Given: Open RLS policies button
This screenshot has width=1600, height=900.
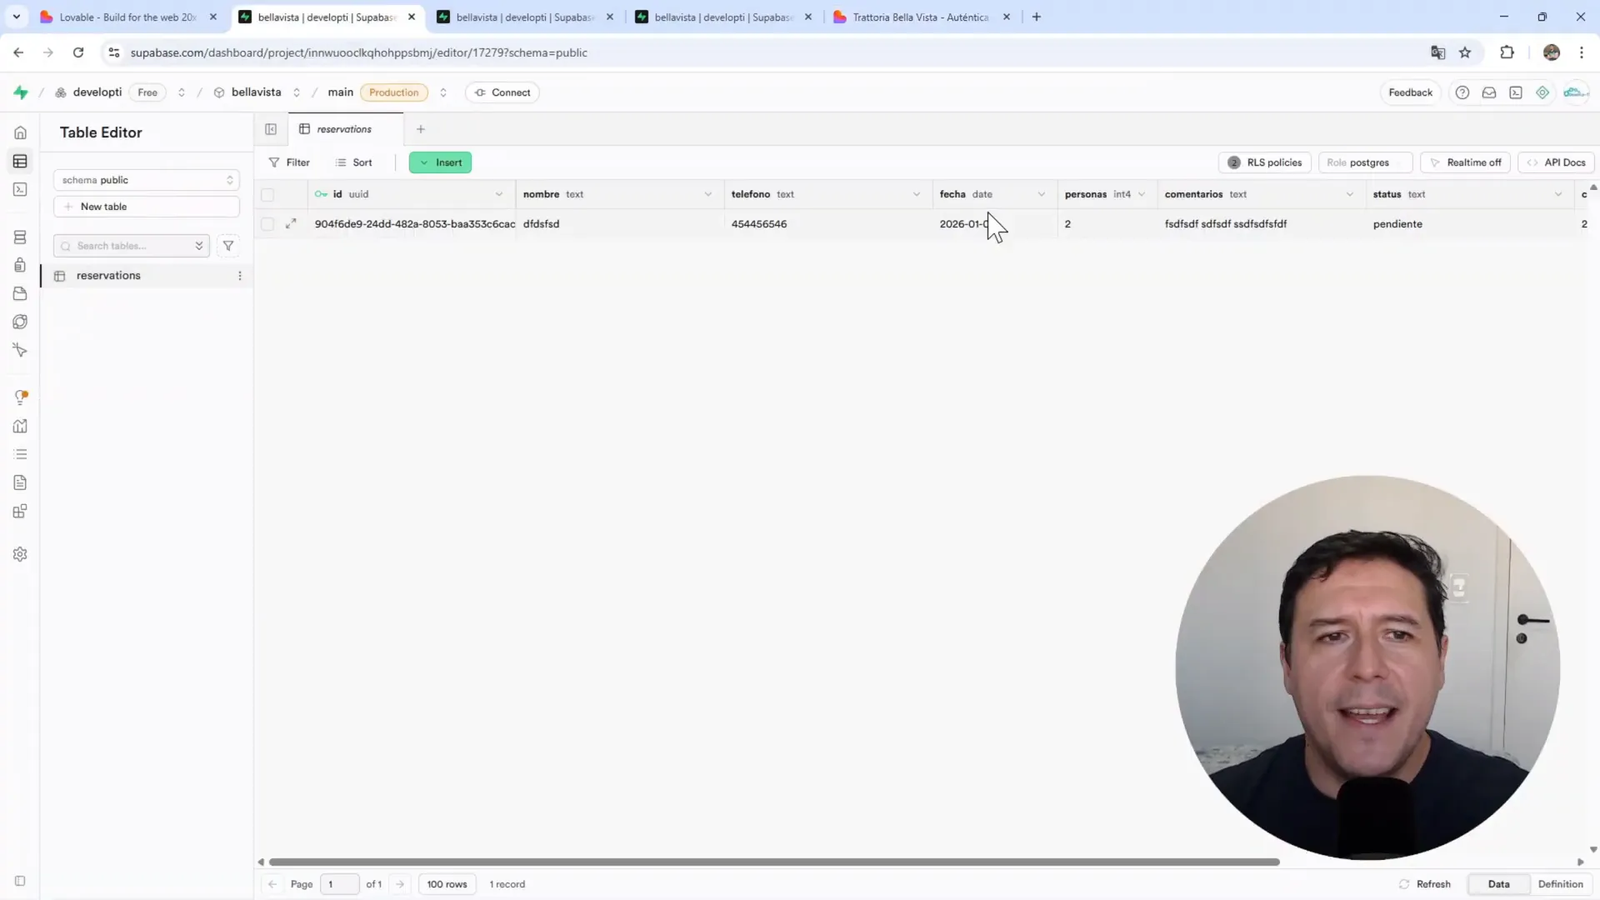Looking at the screenshot, I should coord(1265,162).
